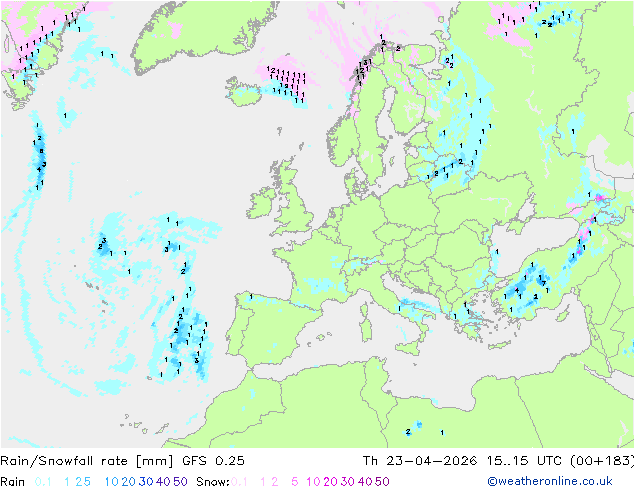Select the Rain legend value 10
The image size is (634, 490).
[112, 482]
